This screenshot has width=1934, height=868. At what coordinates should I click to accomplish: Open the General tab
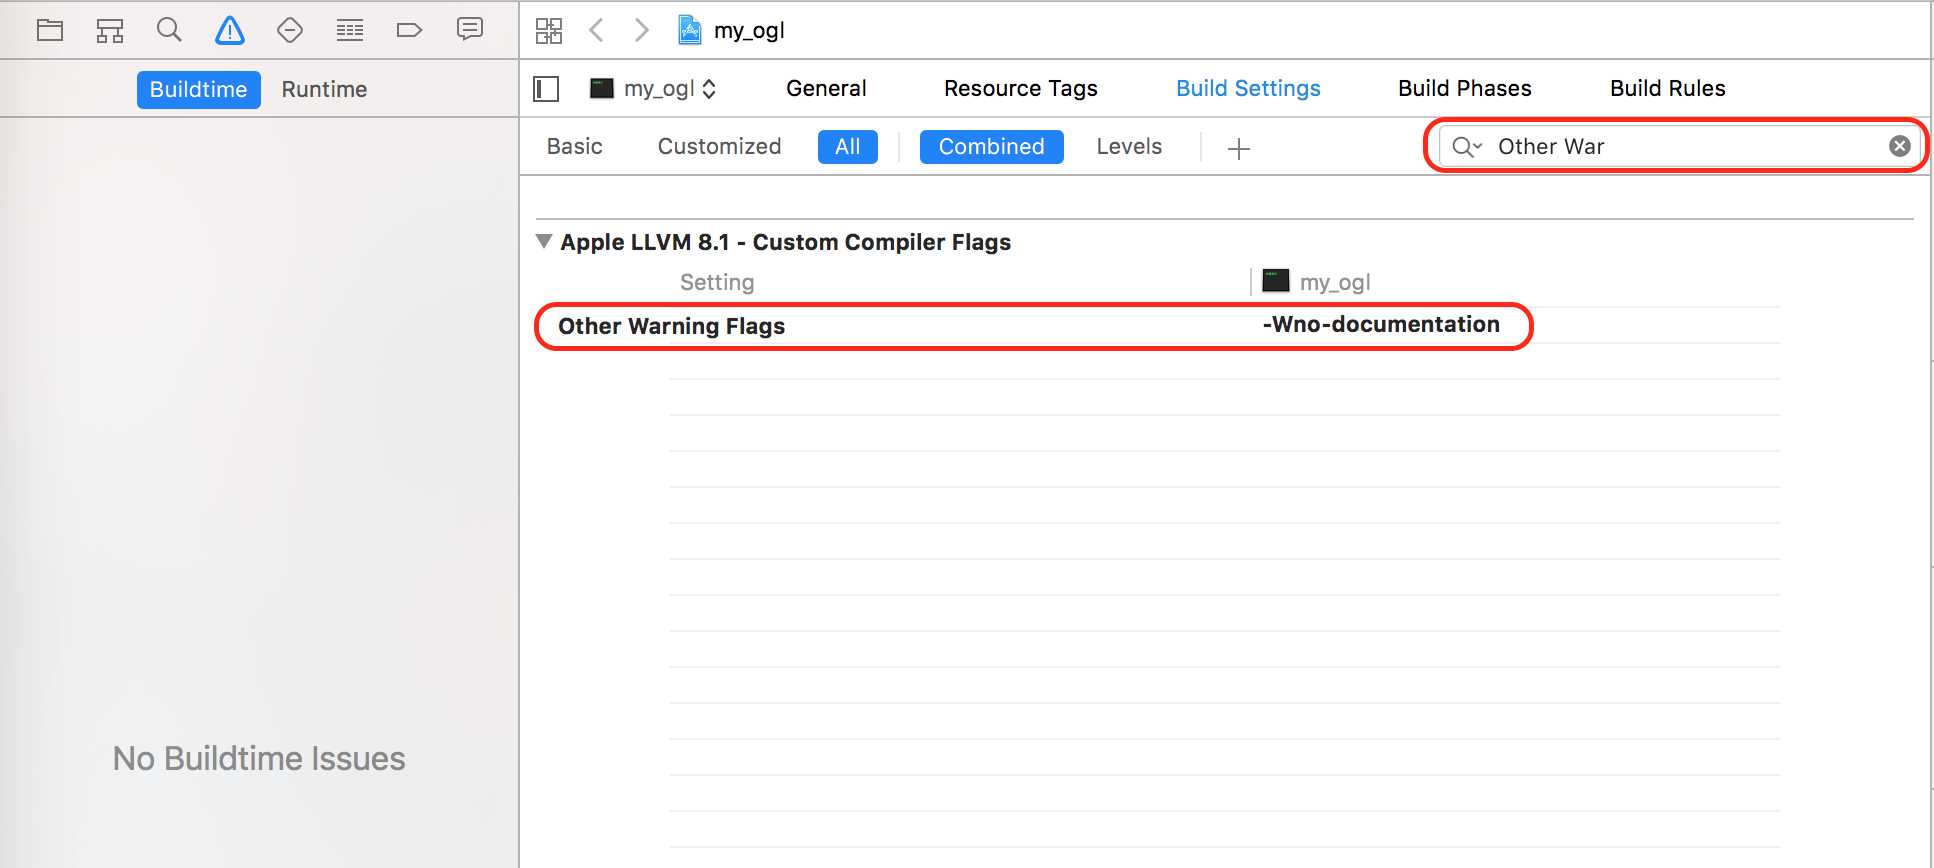[826, 88]
